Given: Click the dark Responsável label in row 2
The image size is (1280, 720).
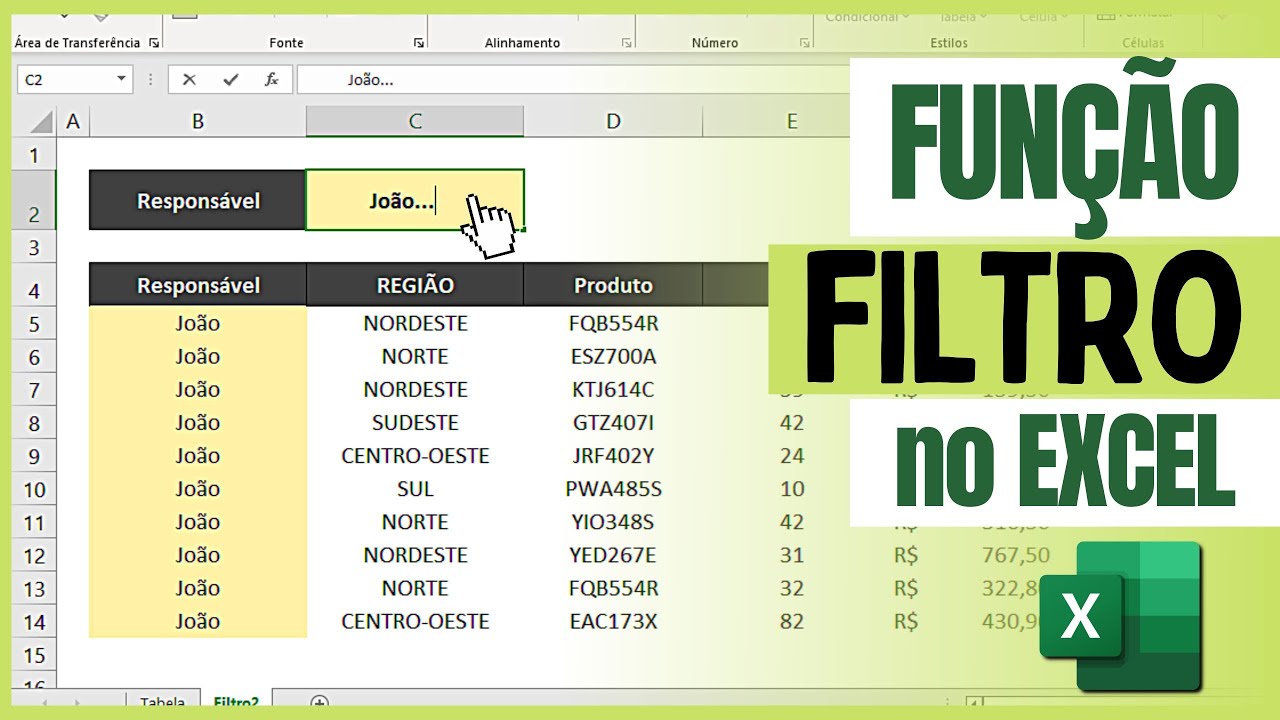Looking at the screenshot, I should pos(198,200).
